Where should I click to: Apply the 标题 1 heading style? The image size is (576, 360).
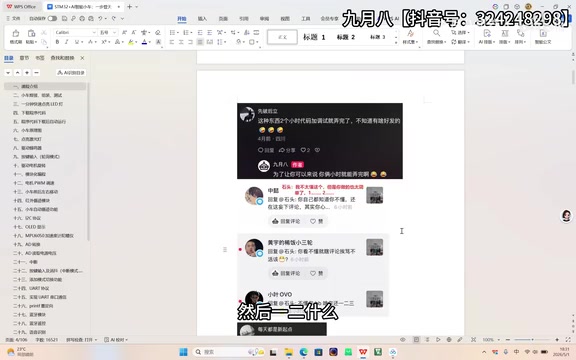point(314,37)
